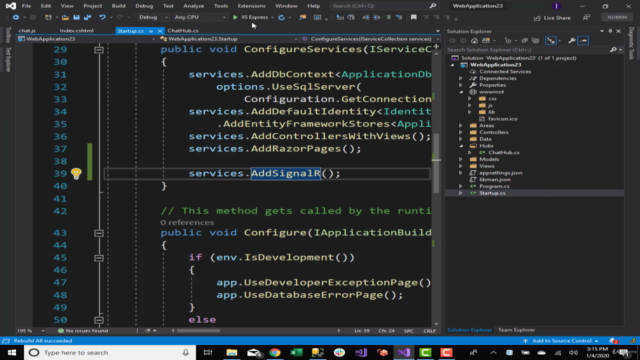
Task: Click the feedback icon next to Live Share
Action: tap(586, 17)
